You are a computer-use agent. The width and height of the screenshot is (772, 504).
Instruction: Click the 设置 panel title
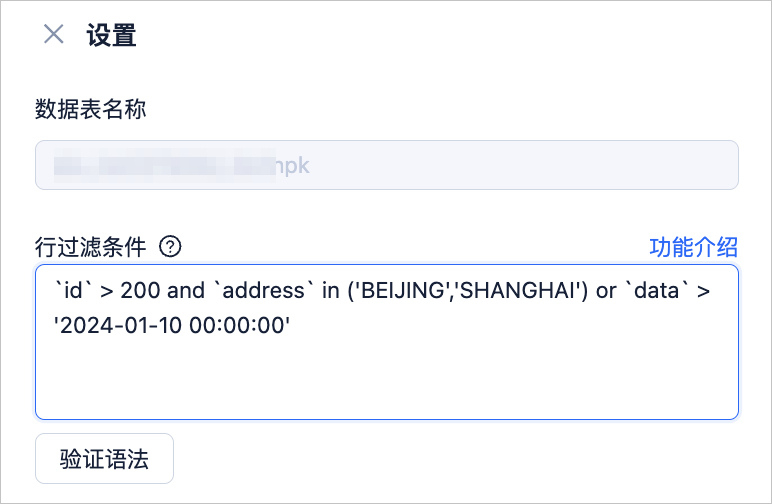coord(112,35)
